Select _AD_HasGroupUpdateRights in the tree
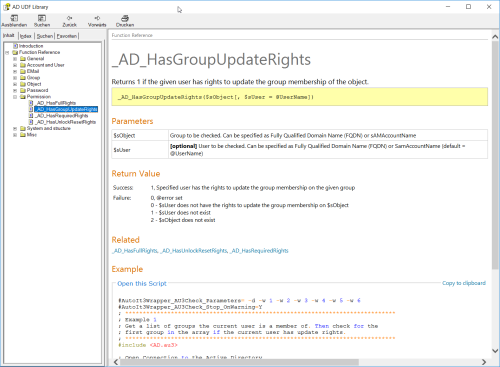Screen dimensions: 500x367 (66, 109)
